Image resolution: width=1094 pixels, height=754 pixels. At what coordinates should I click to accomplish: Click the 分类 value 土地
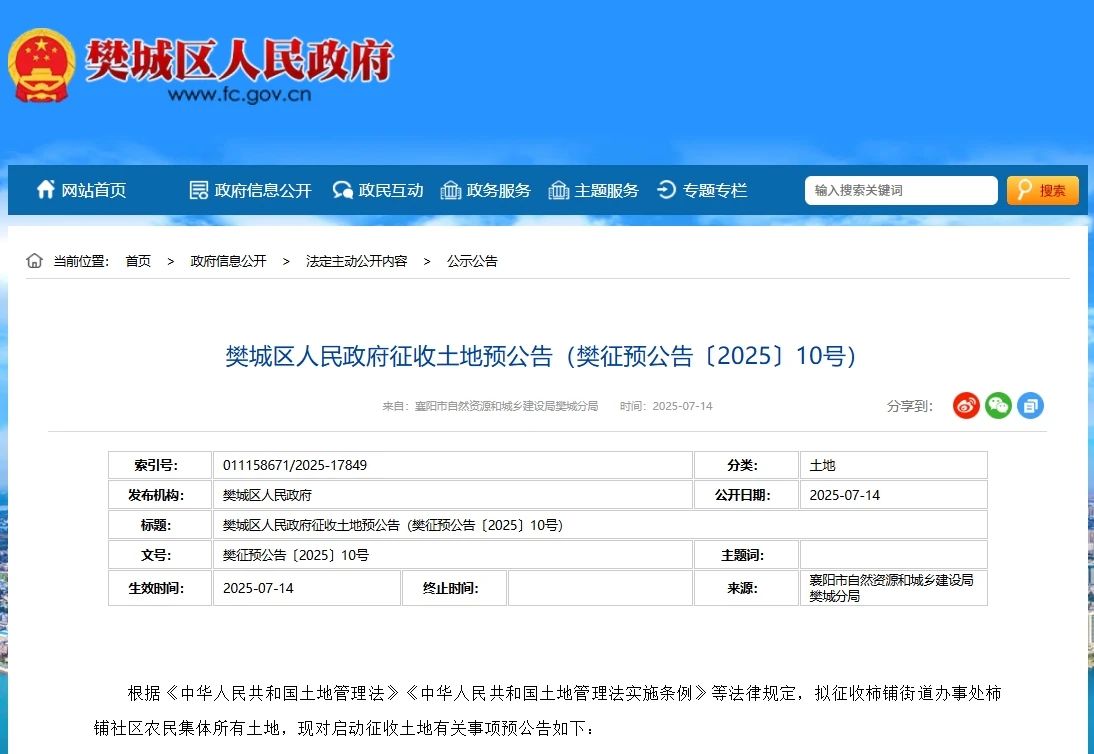click(x=823, y=465)
